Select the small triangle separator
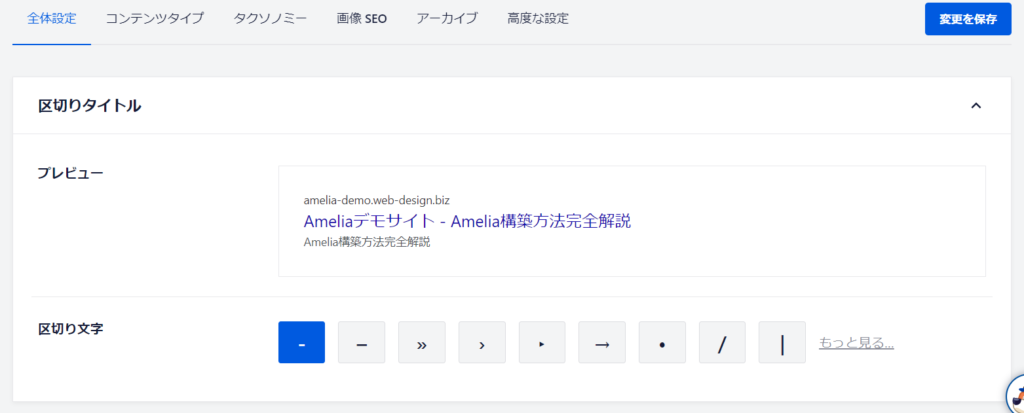Viewport: 1024px width, 413px height. [541, 342]
